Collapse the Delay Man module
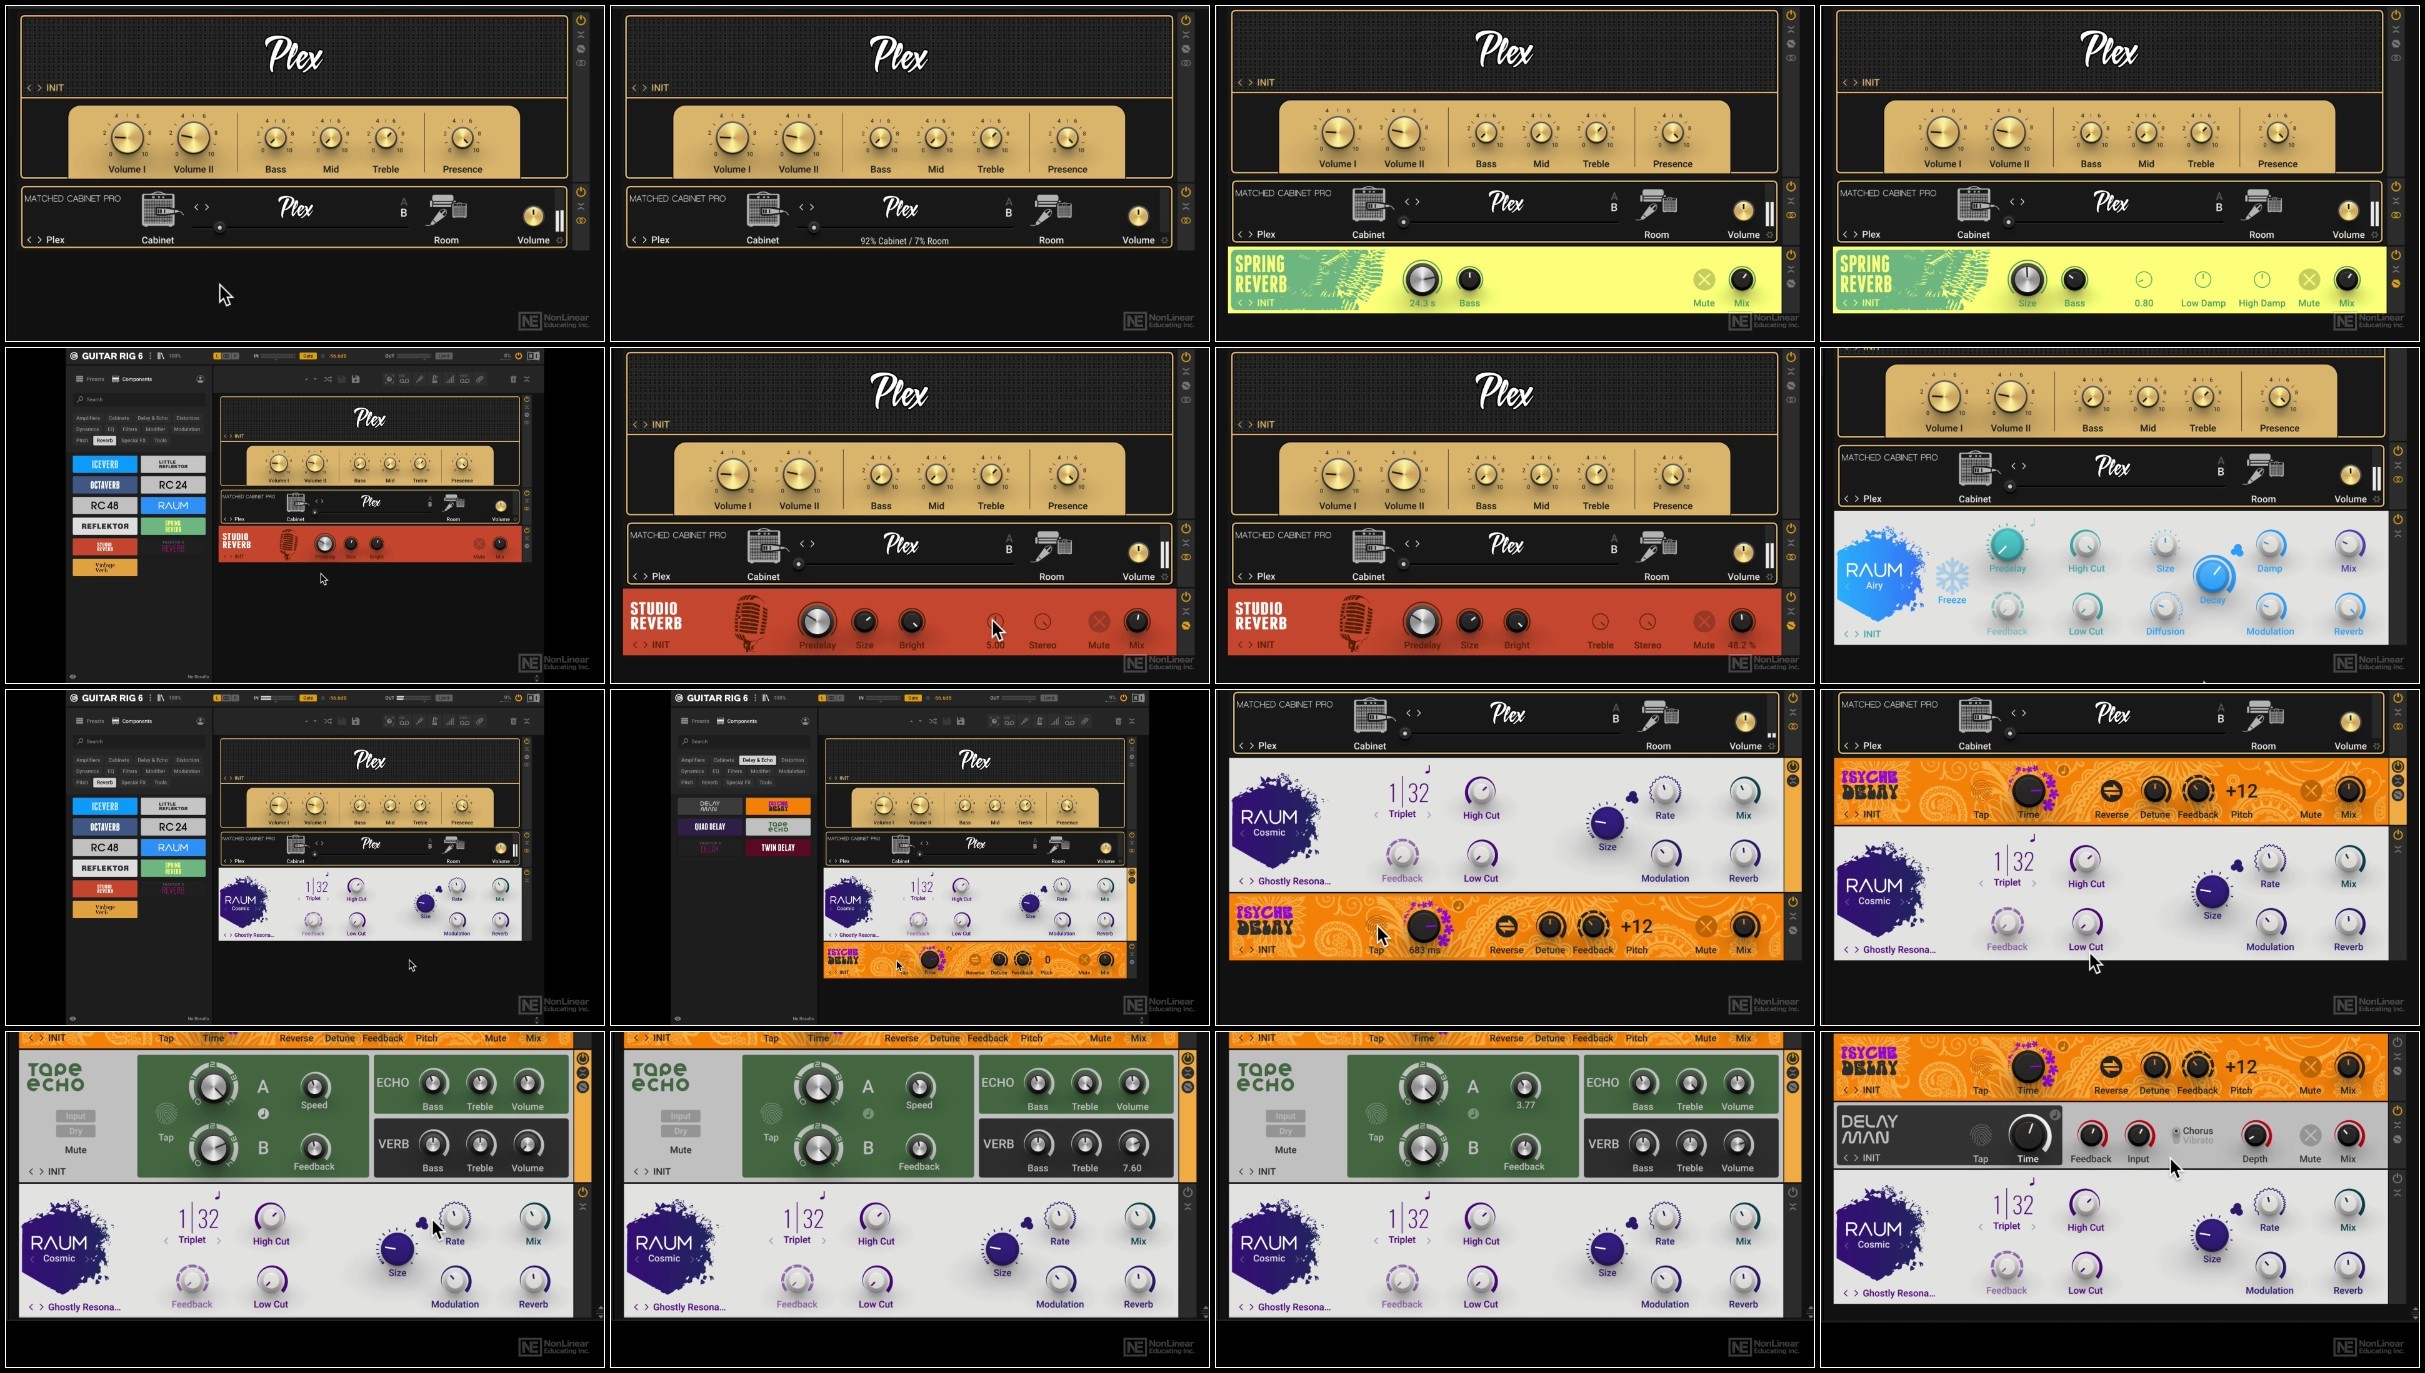This screenshot has width=2425, height=1373. (2398, 1126)
